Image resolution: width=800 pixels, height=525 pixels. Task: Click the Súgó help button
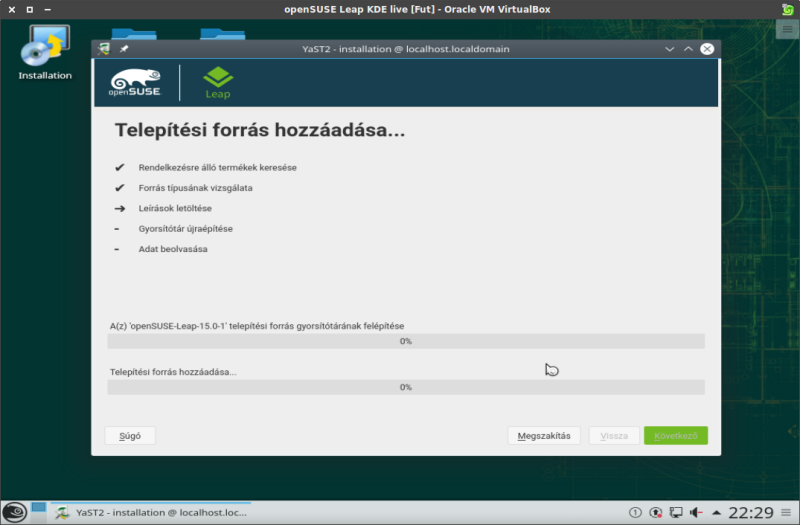click(130, 436)
